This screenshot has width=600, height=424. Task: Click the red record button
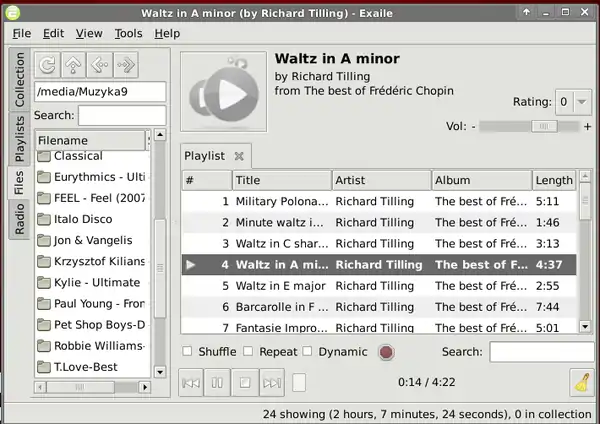(x=386, y=352)
